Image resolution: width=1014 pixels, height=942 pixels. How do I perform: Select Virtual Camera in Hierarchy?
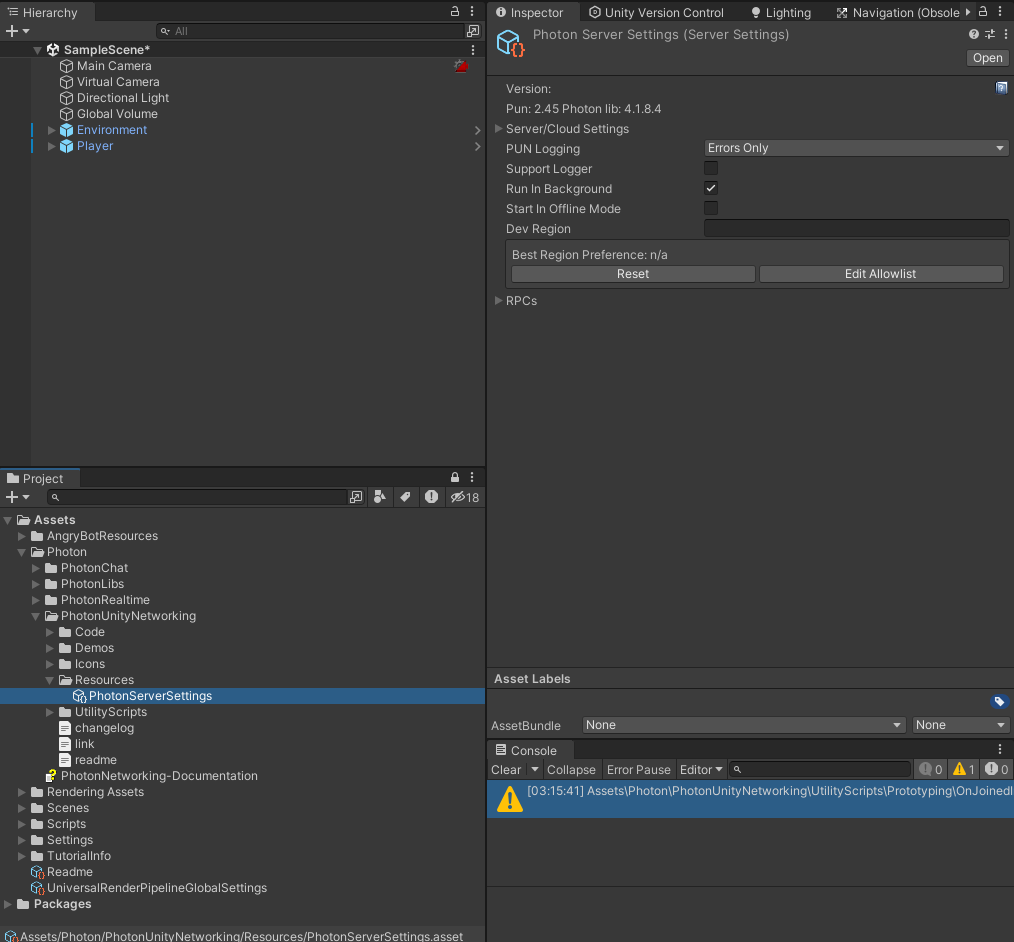point(118,82)
